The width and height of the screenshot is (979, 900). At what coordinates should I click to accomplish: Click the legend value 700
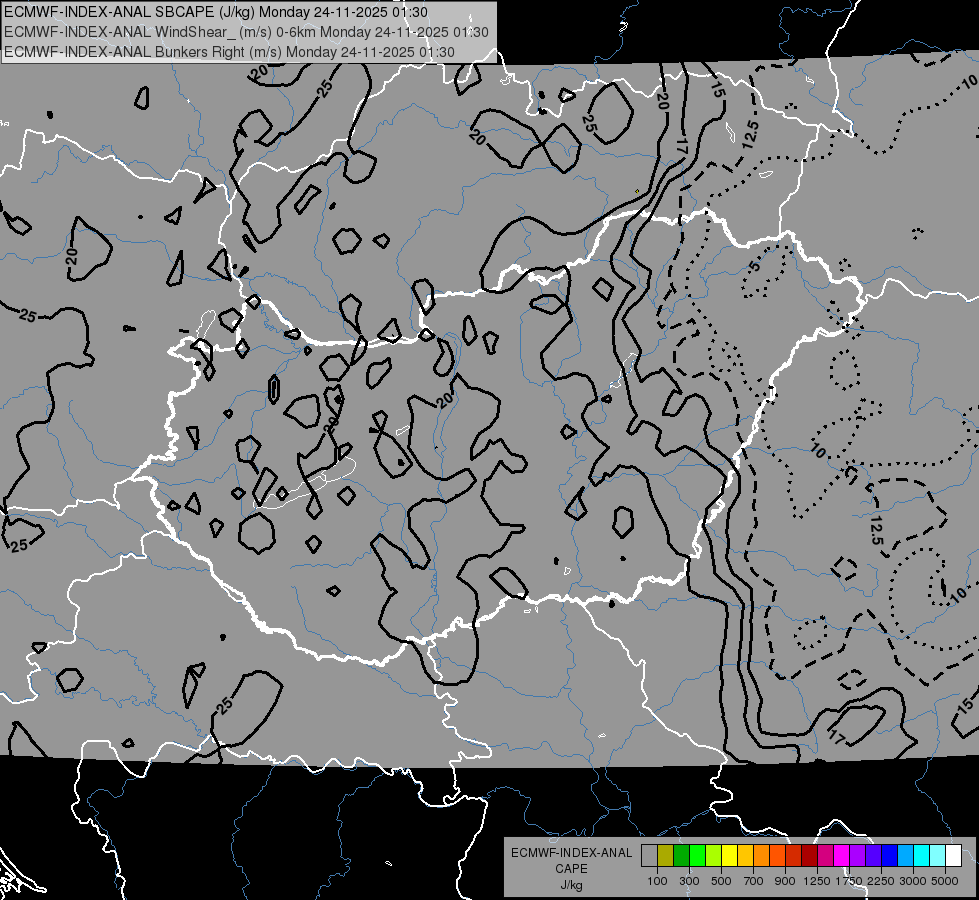pyautogui.click(x=754, y=881)
